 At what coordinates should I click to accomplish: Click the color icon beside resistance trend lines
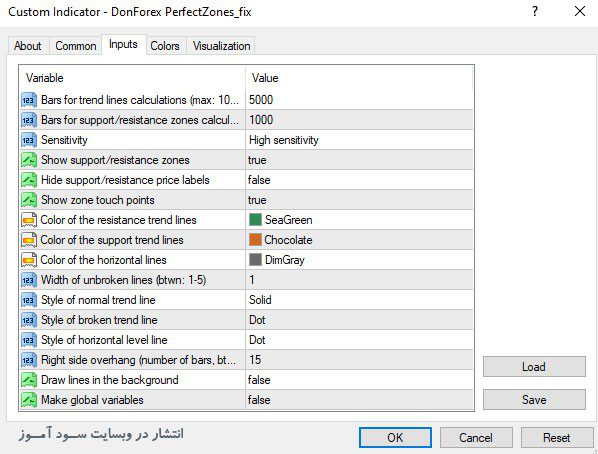pyautogui.click(x=29, y=220)
